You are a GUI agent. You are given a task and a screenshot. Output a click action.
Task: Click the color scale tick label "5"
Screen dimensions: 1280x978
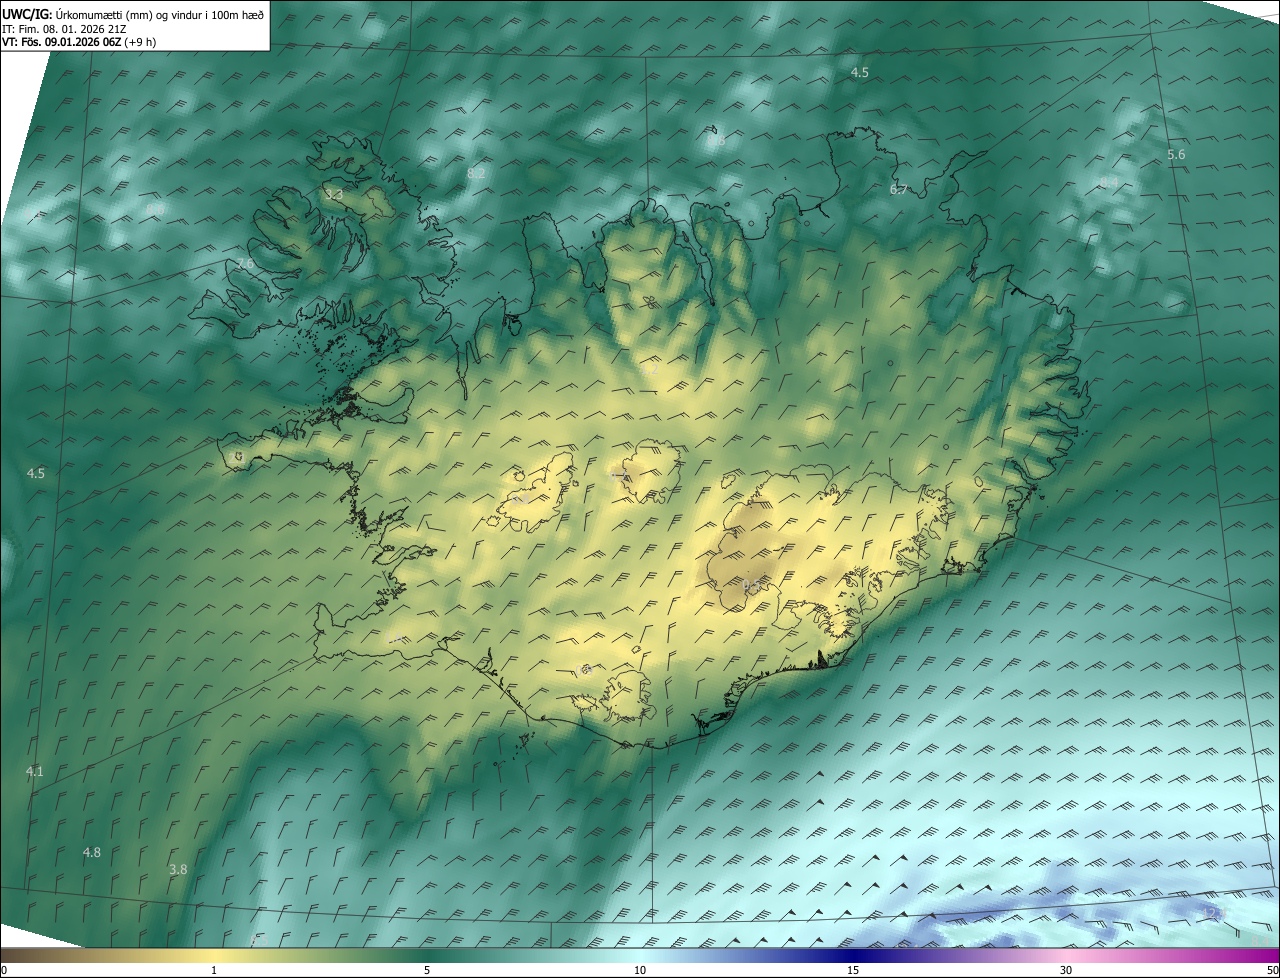(x=427, y=971)
